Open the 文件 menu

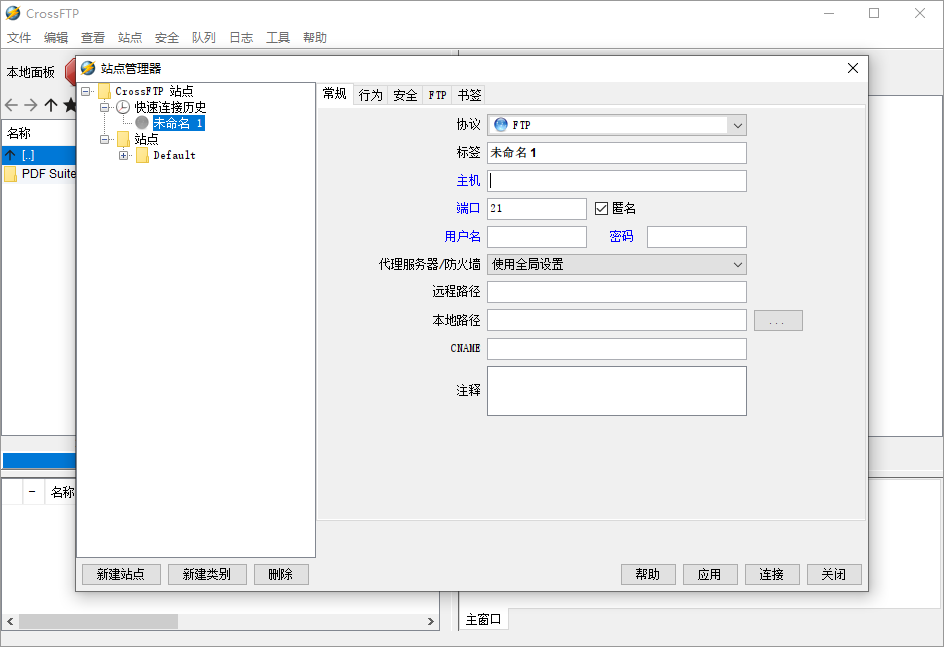coord(19,38)
